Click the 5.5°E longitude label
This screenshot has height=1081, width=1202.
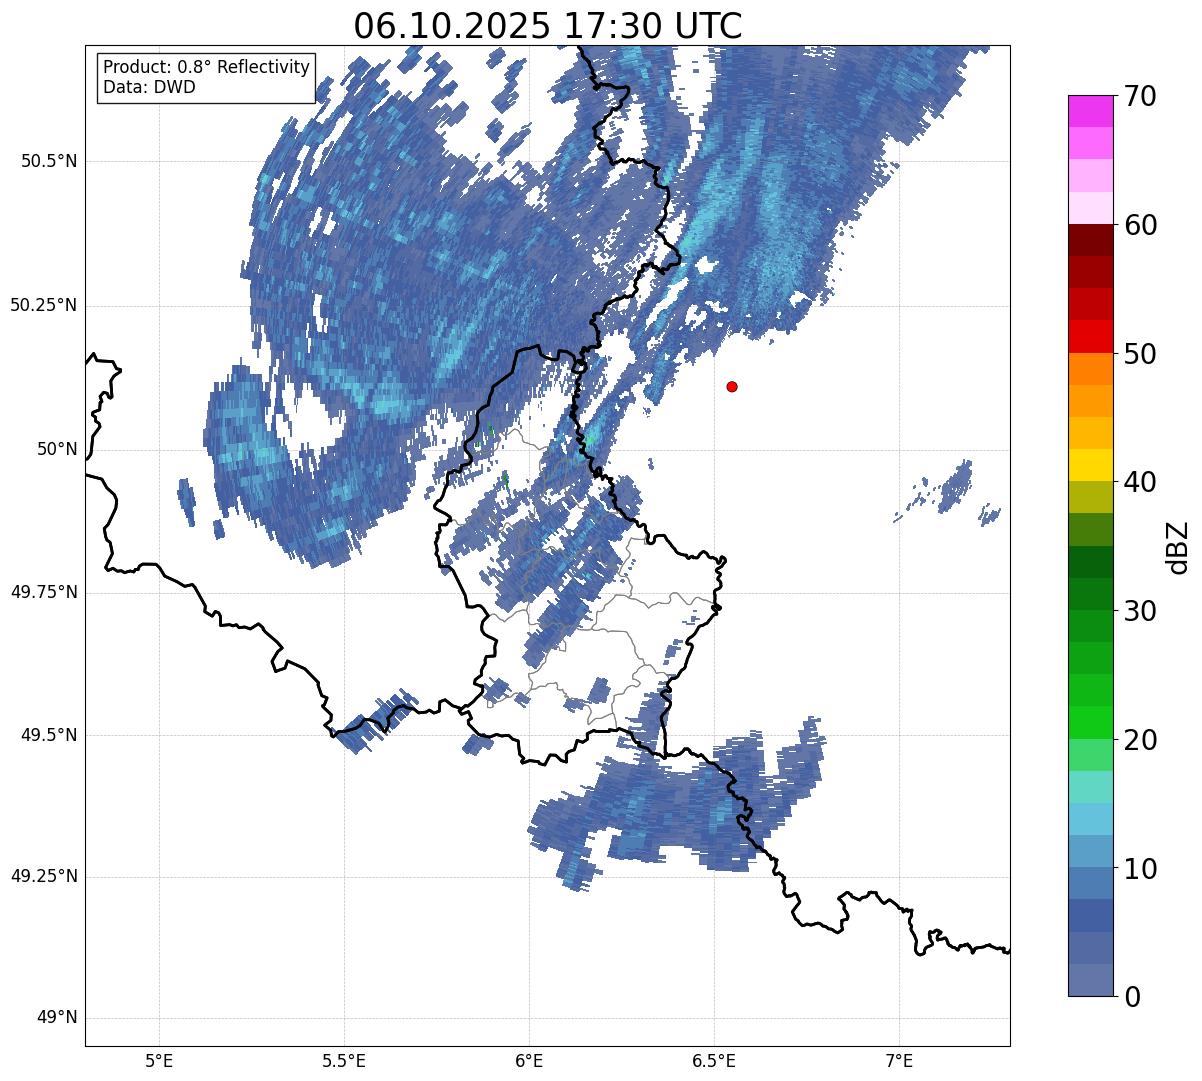344,1060
